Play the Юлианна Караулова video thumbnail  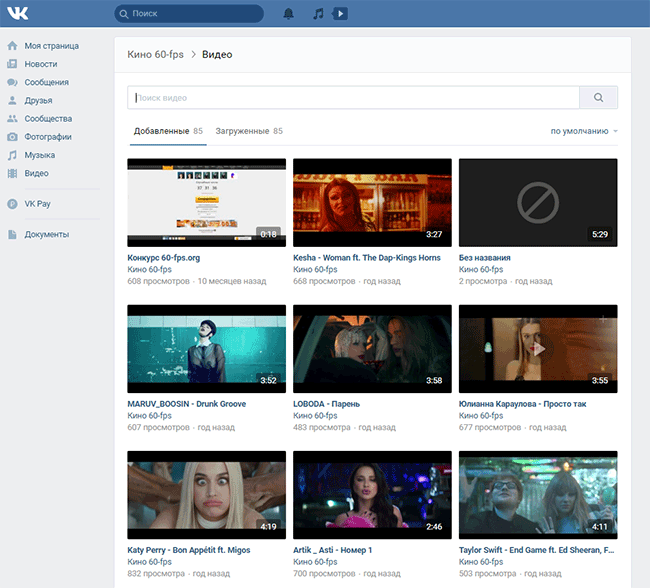[538, 349]
